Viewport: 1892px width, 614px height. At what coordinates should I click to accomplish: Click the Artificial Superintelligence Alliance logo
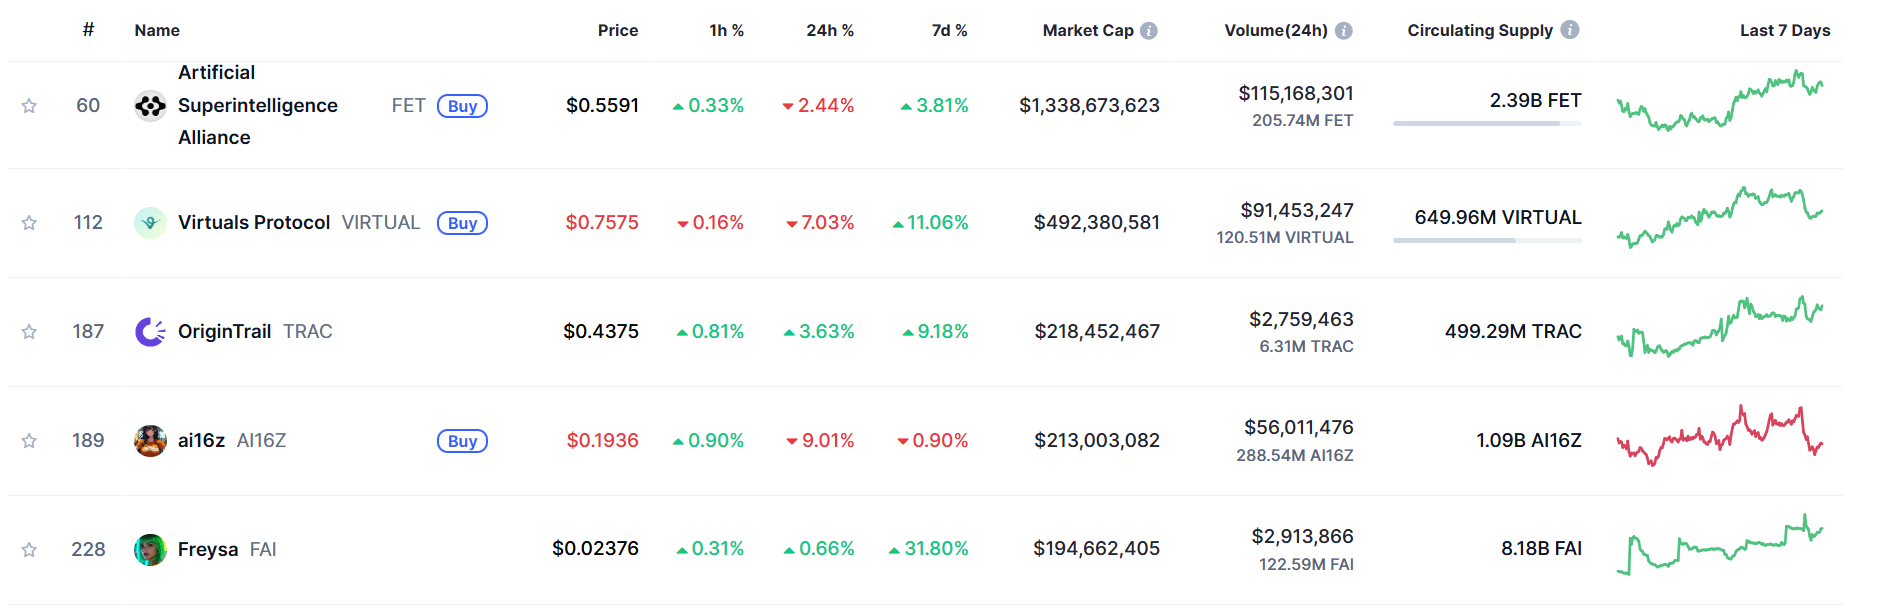pyautogui.click(x=150, y=106)
